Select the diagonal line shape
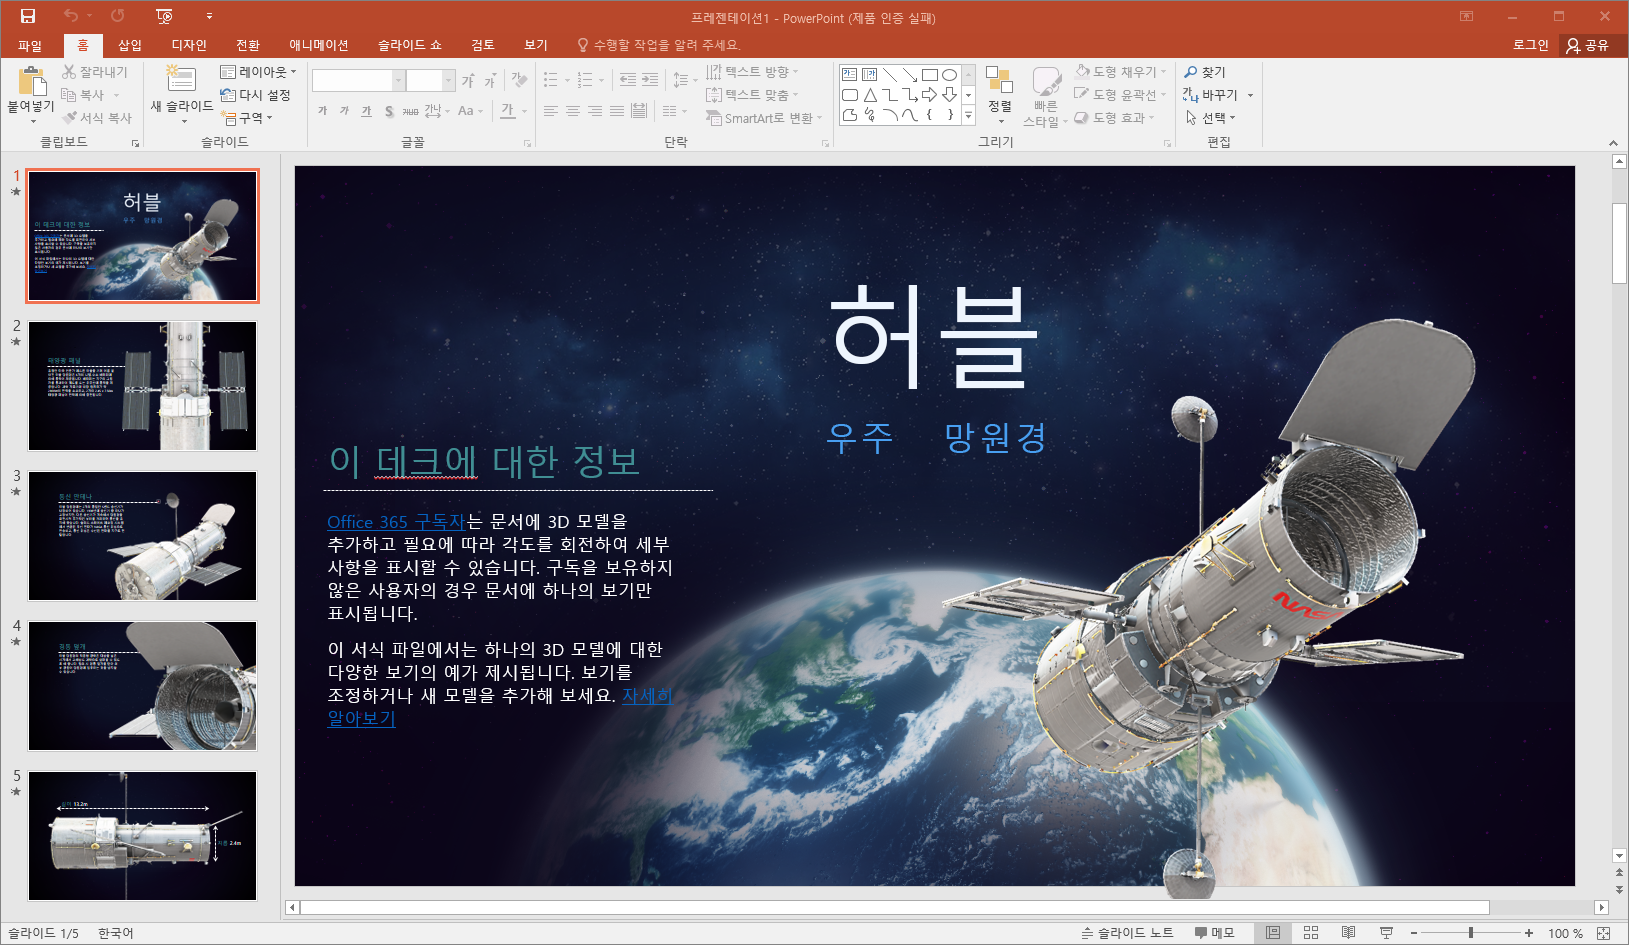The height and width of the screenshot is (945, 1629). [x=889, y=74]
